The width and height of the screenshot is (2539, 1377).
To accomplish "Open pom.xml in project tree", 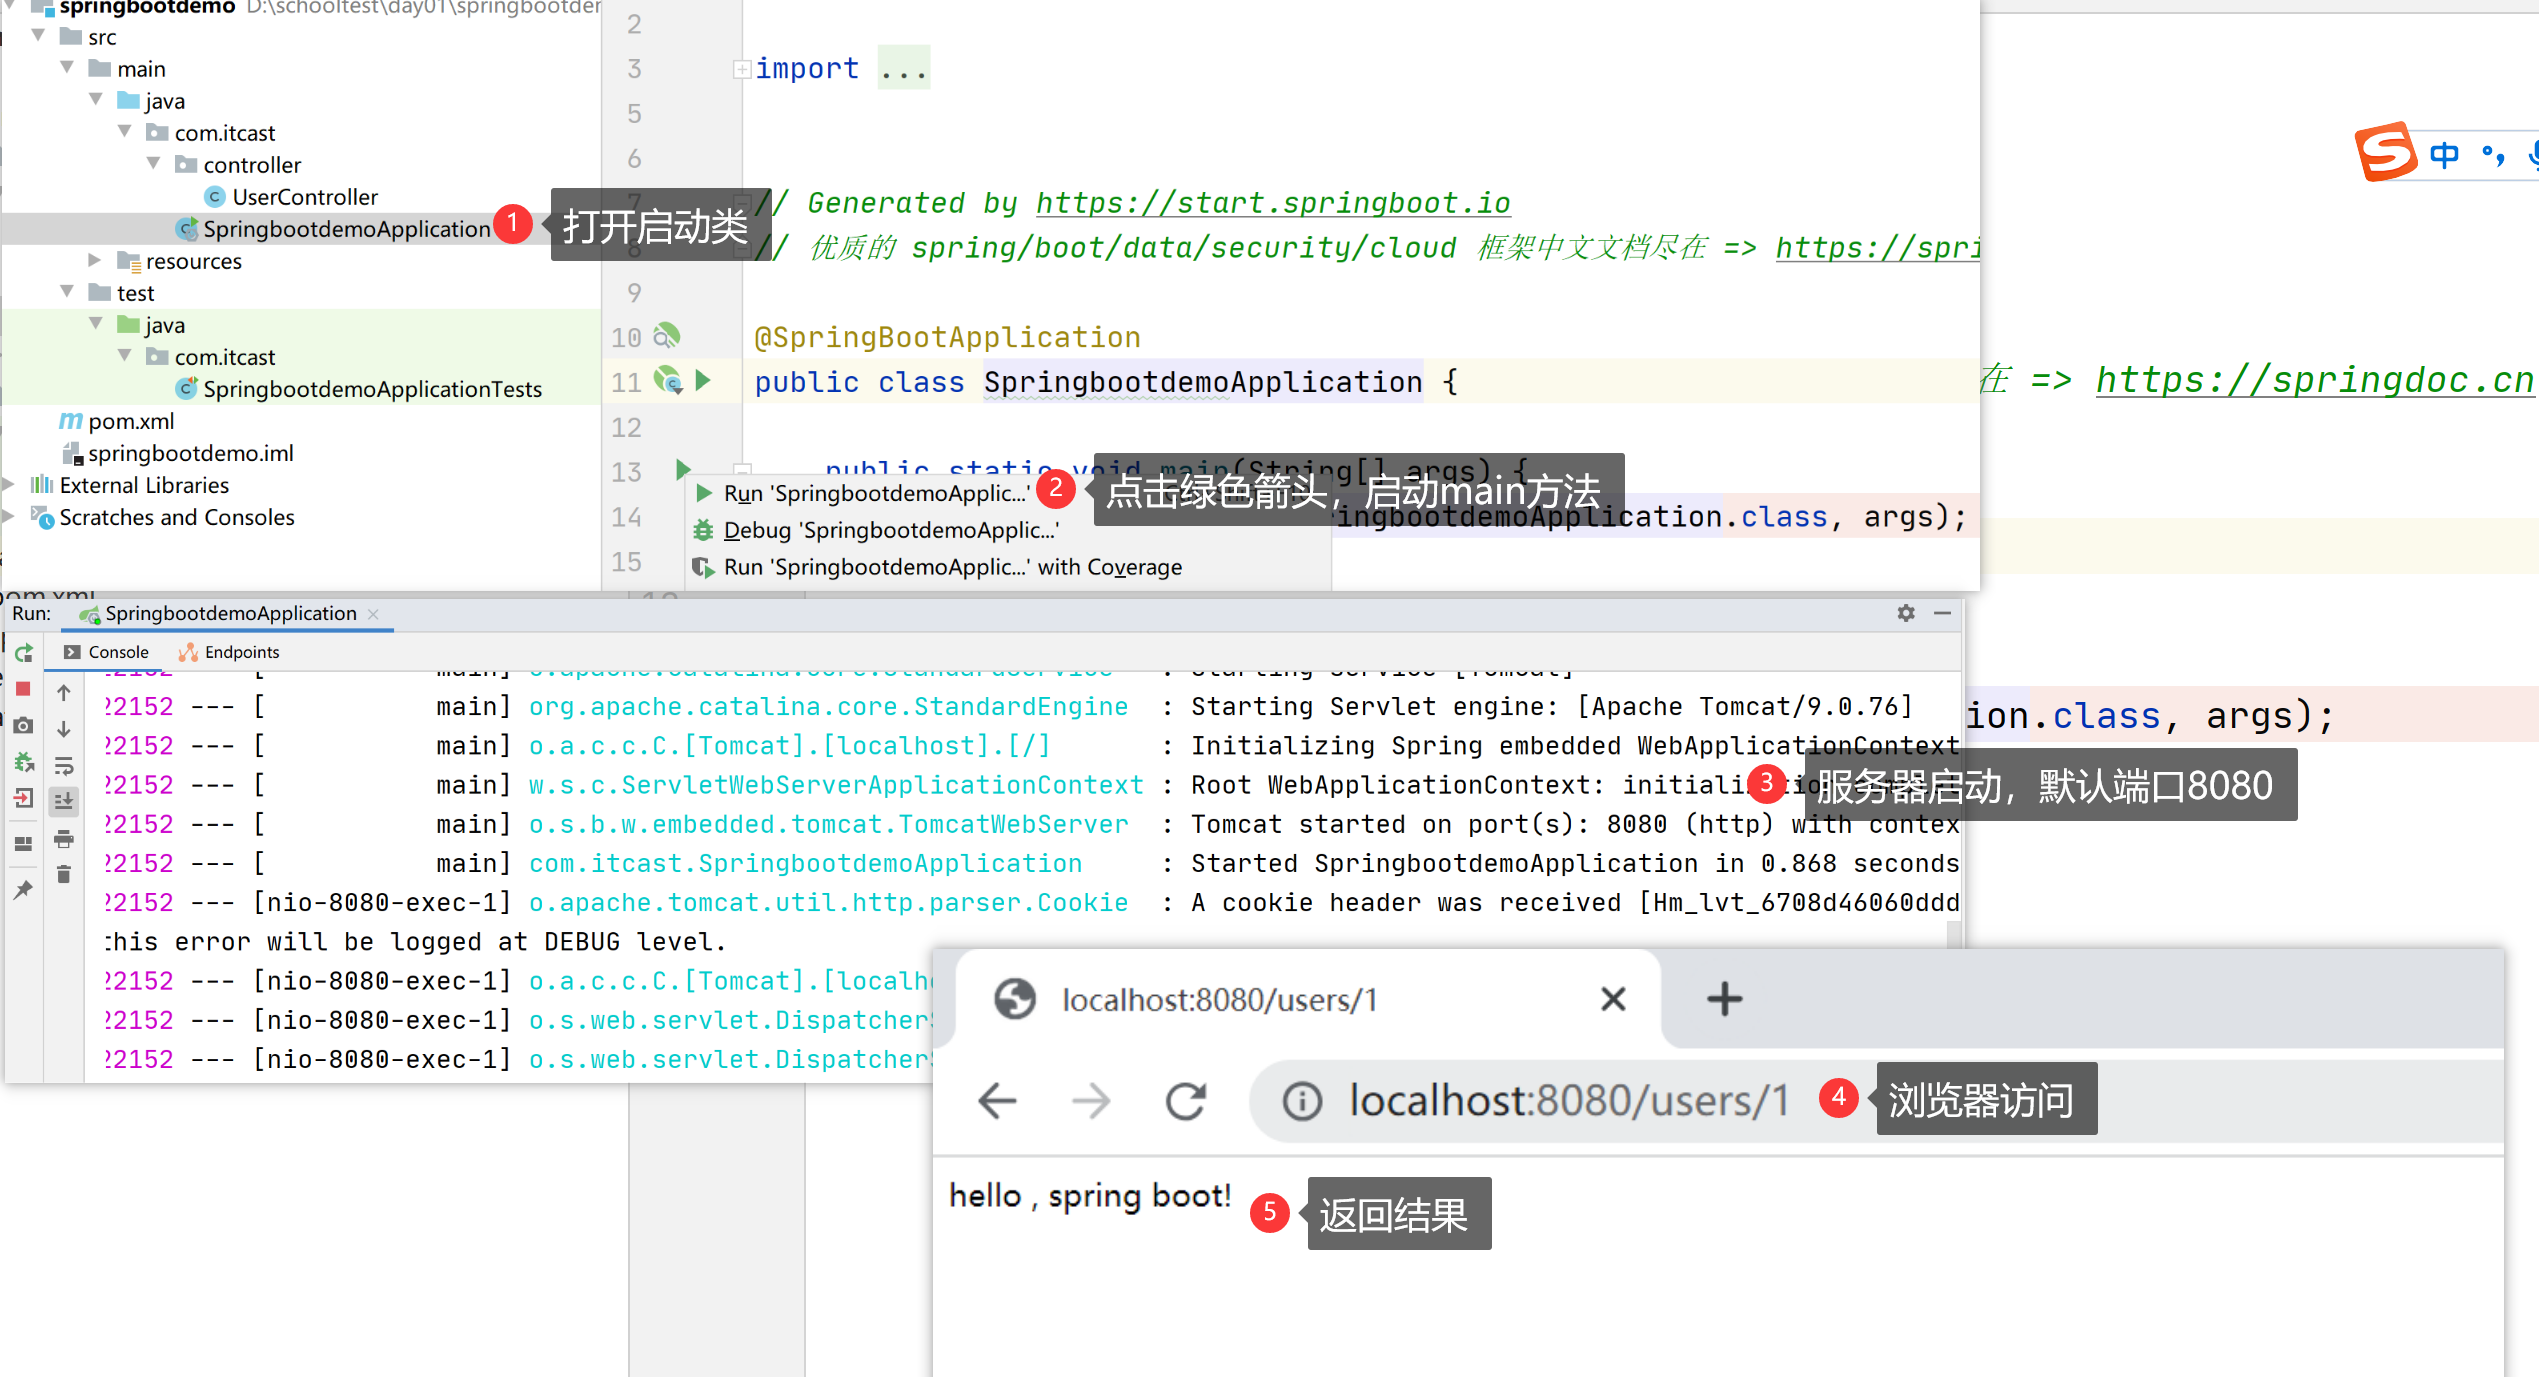I will click(x=117, y=421).
